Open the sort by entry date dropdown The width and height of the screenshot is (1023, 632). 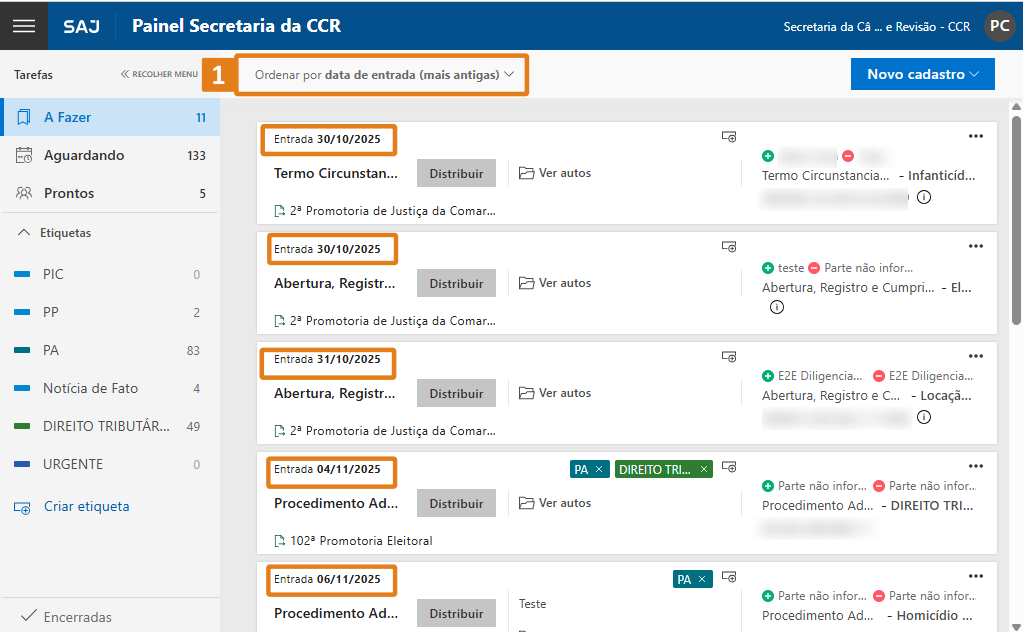[x=383, y=75]
